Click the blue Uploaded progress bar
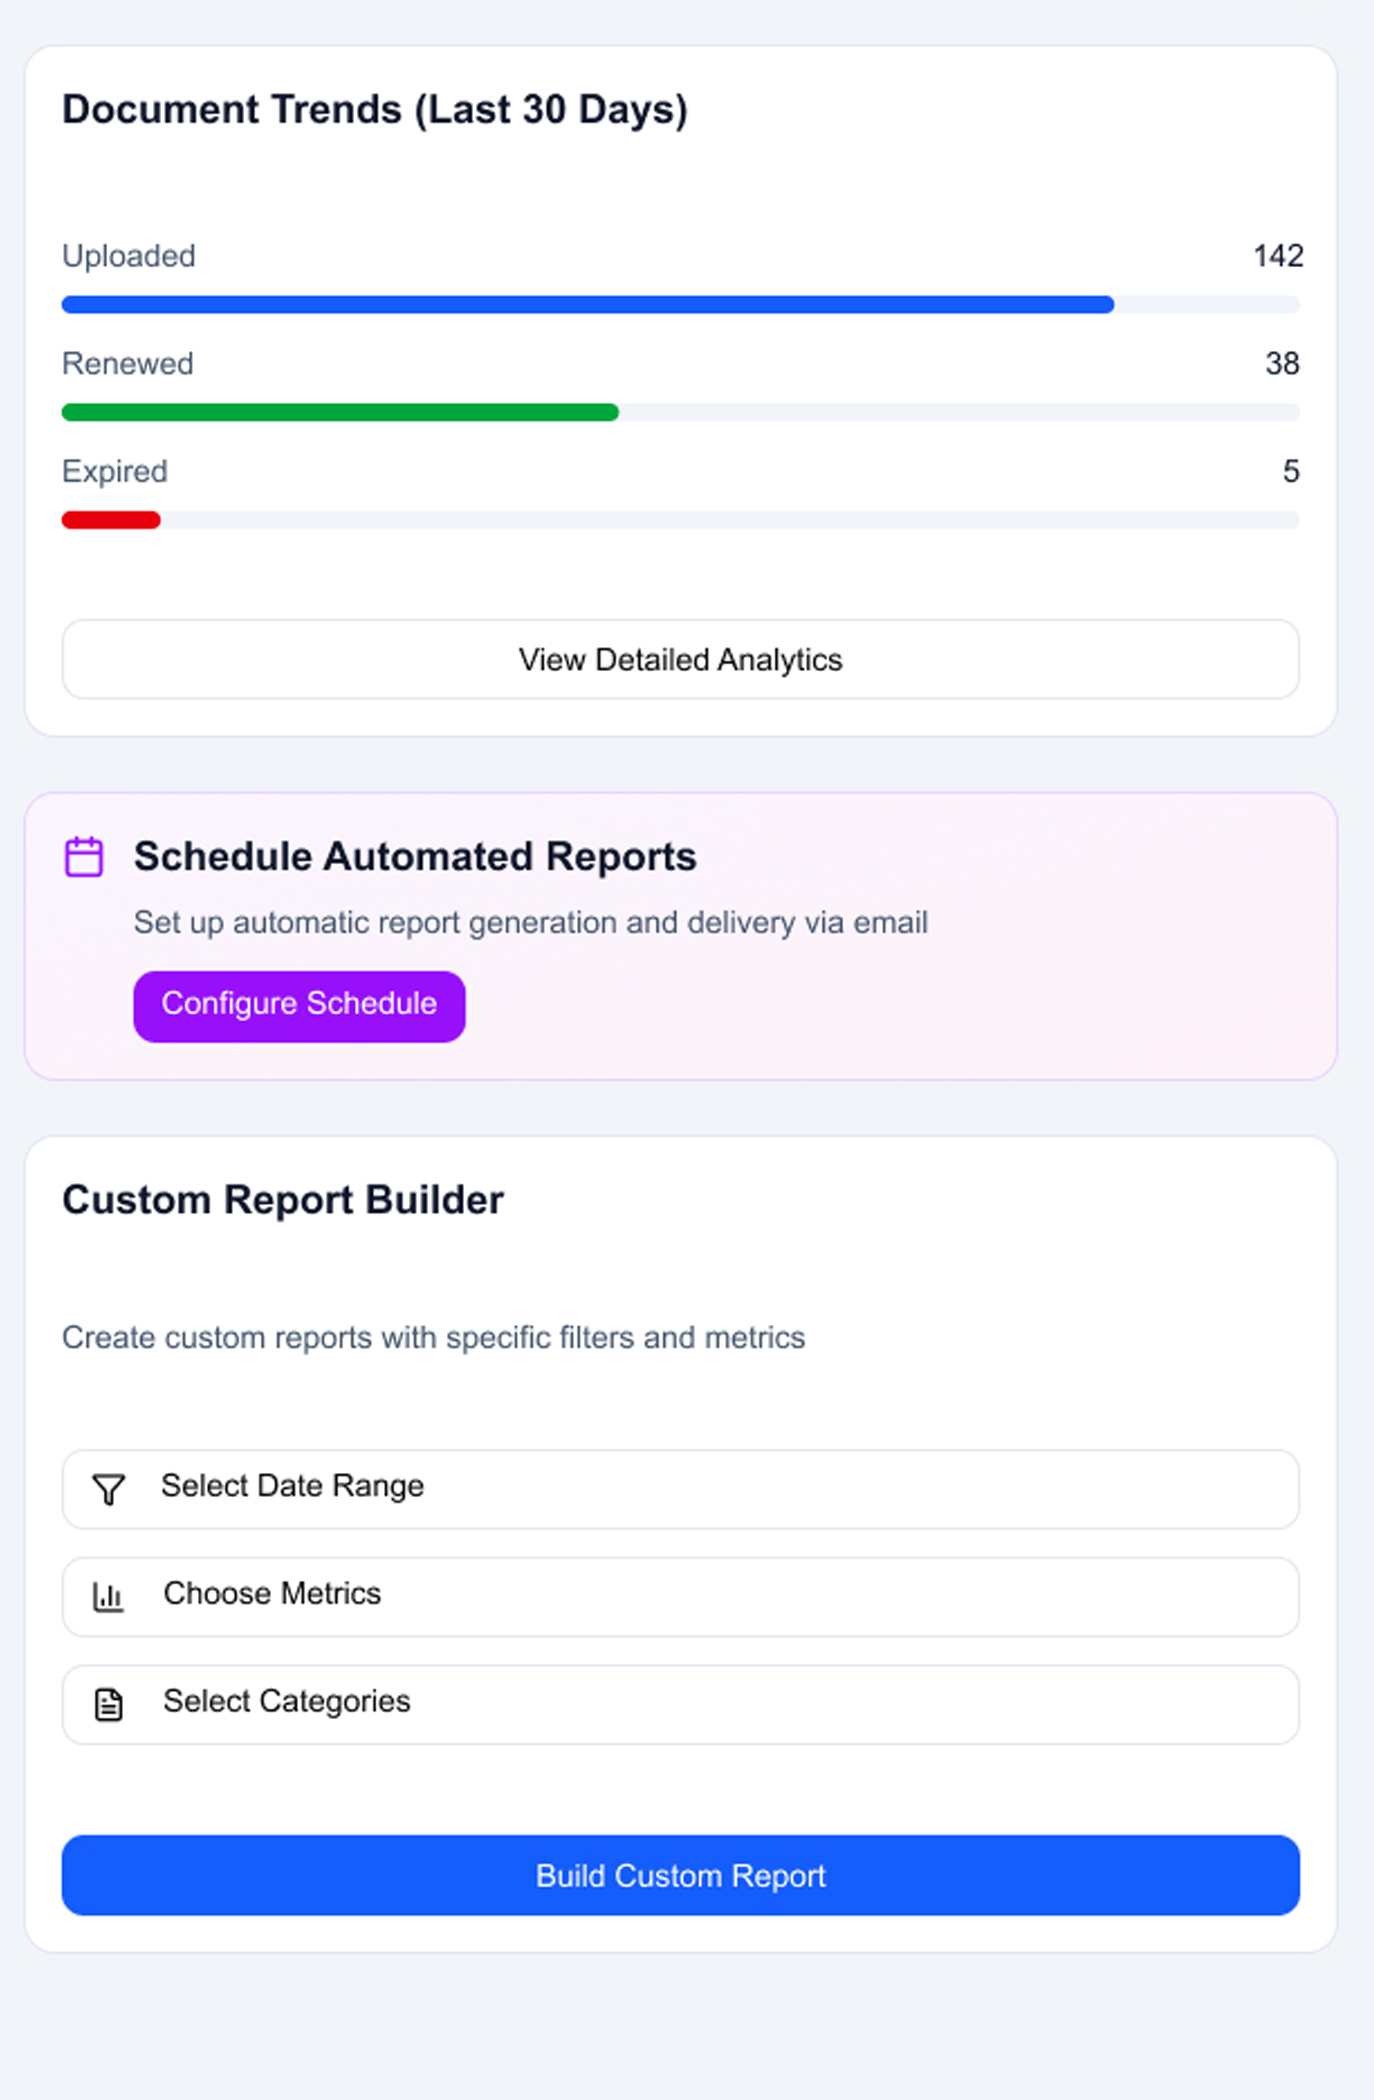 click(x=587, y=305)
